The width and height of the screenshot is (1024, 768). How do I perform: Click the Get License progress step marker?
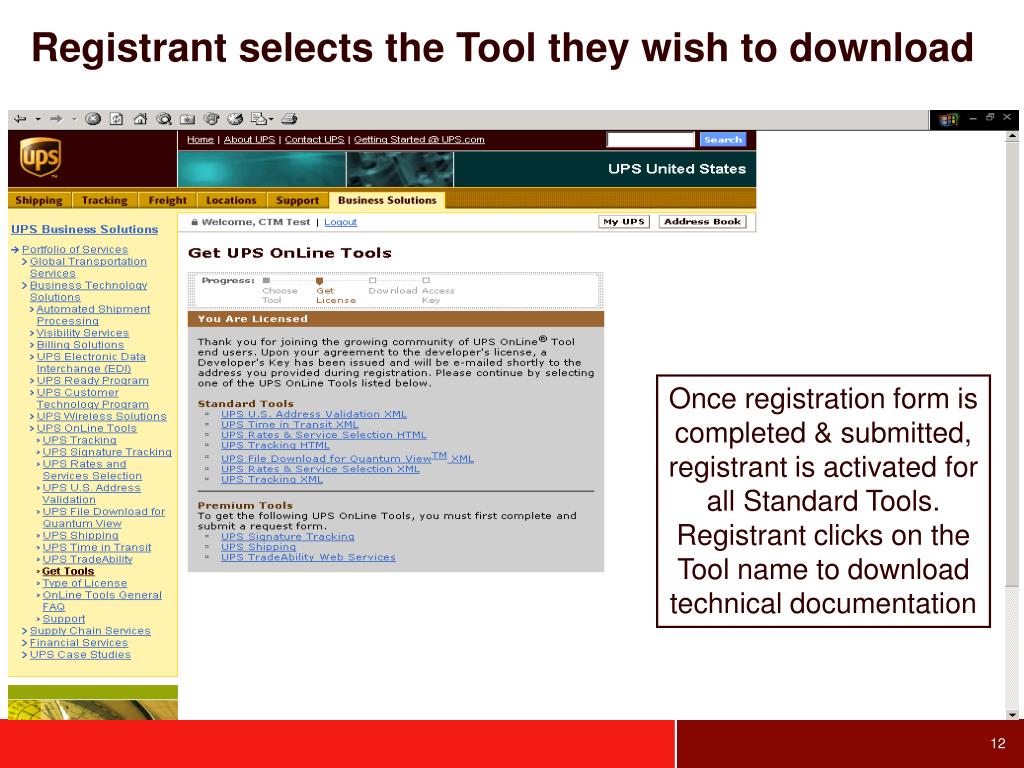point(319,281)
